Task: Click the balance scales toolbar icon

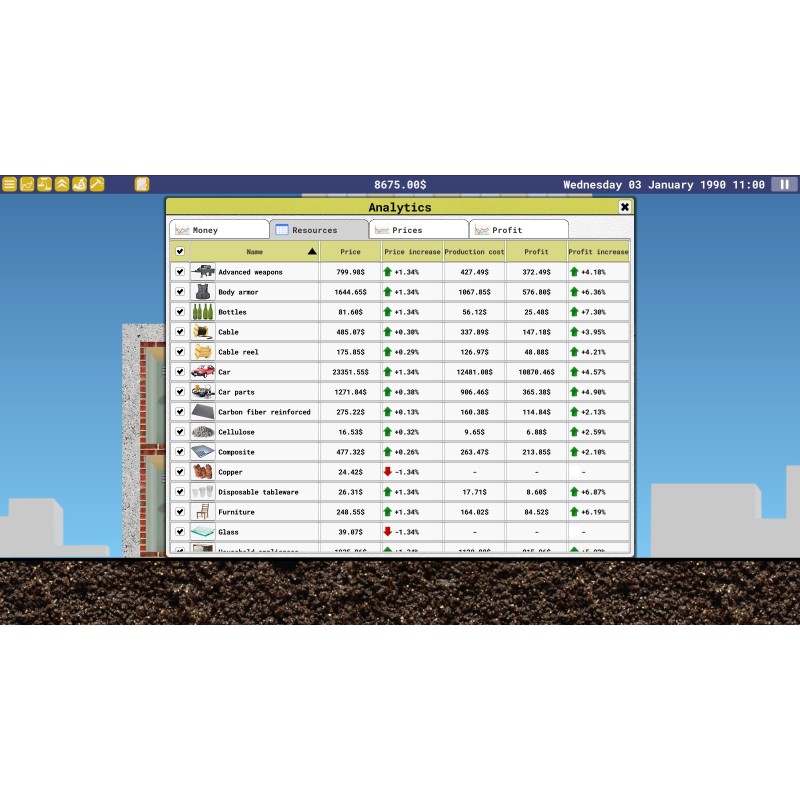Action: coord(44,184)
